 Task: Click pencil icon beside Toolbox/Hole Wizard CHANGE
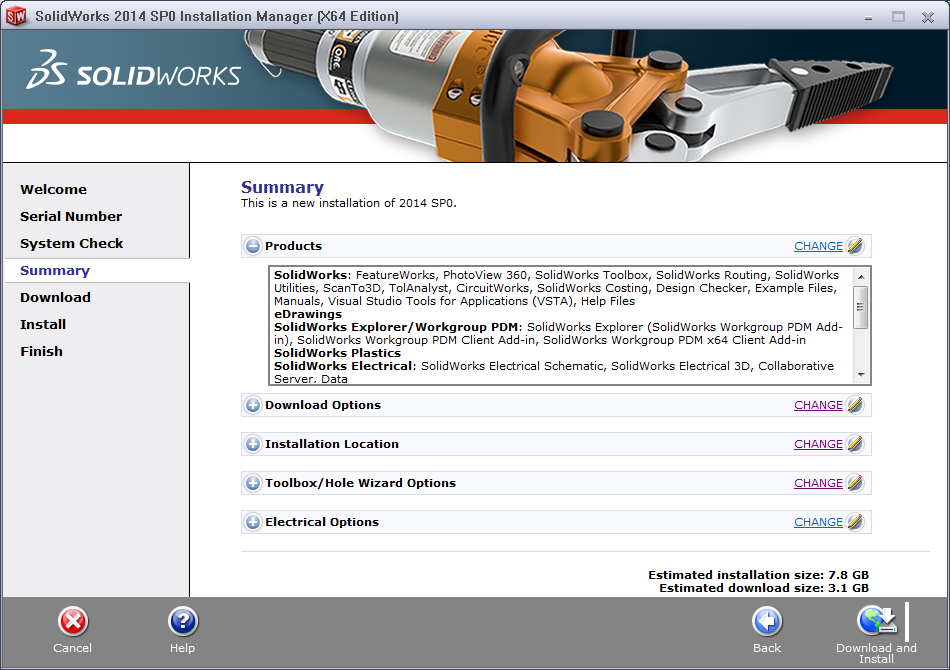coord(855,483)
